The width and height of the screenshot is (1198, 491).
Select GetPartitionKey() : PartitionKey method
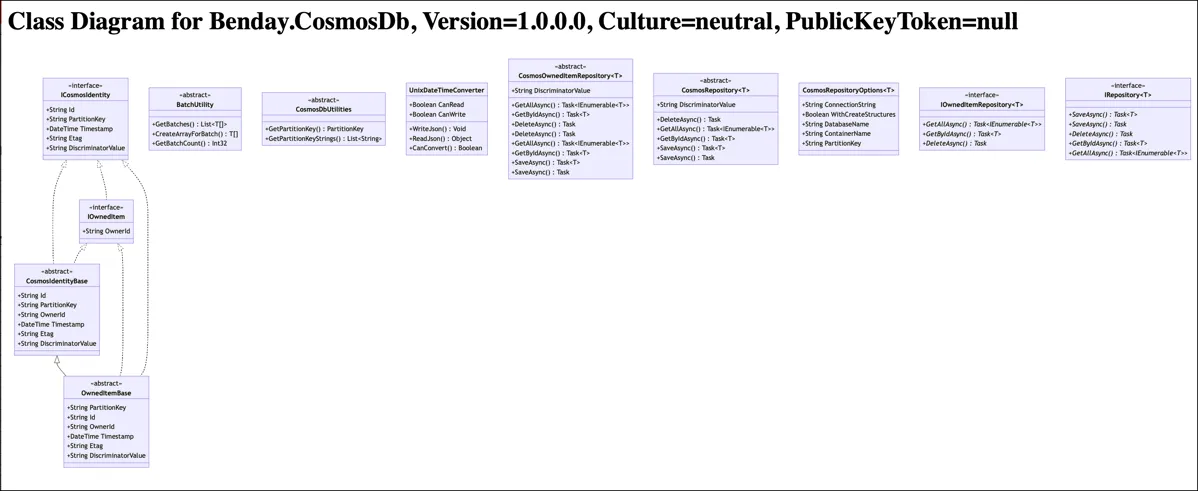click(x=315, y=129)
